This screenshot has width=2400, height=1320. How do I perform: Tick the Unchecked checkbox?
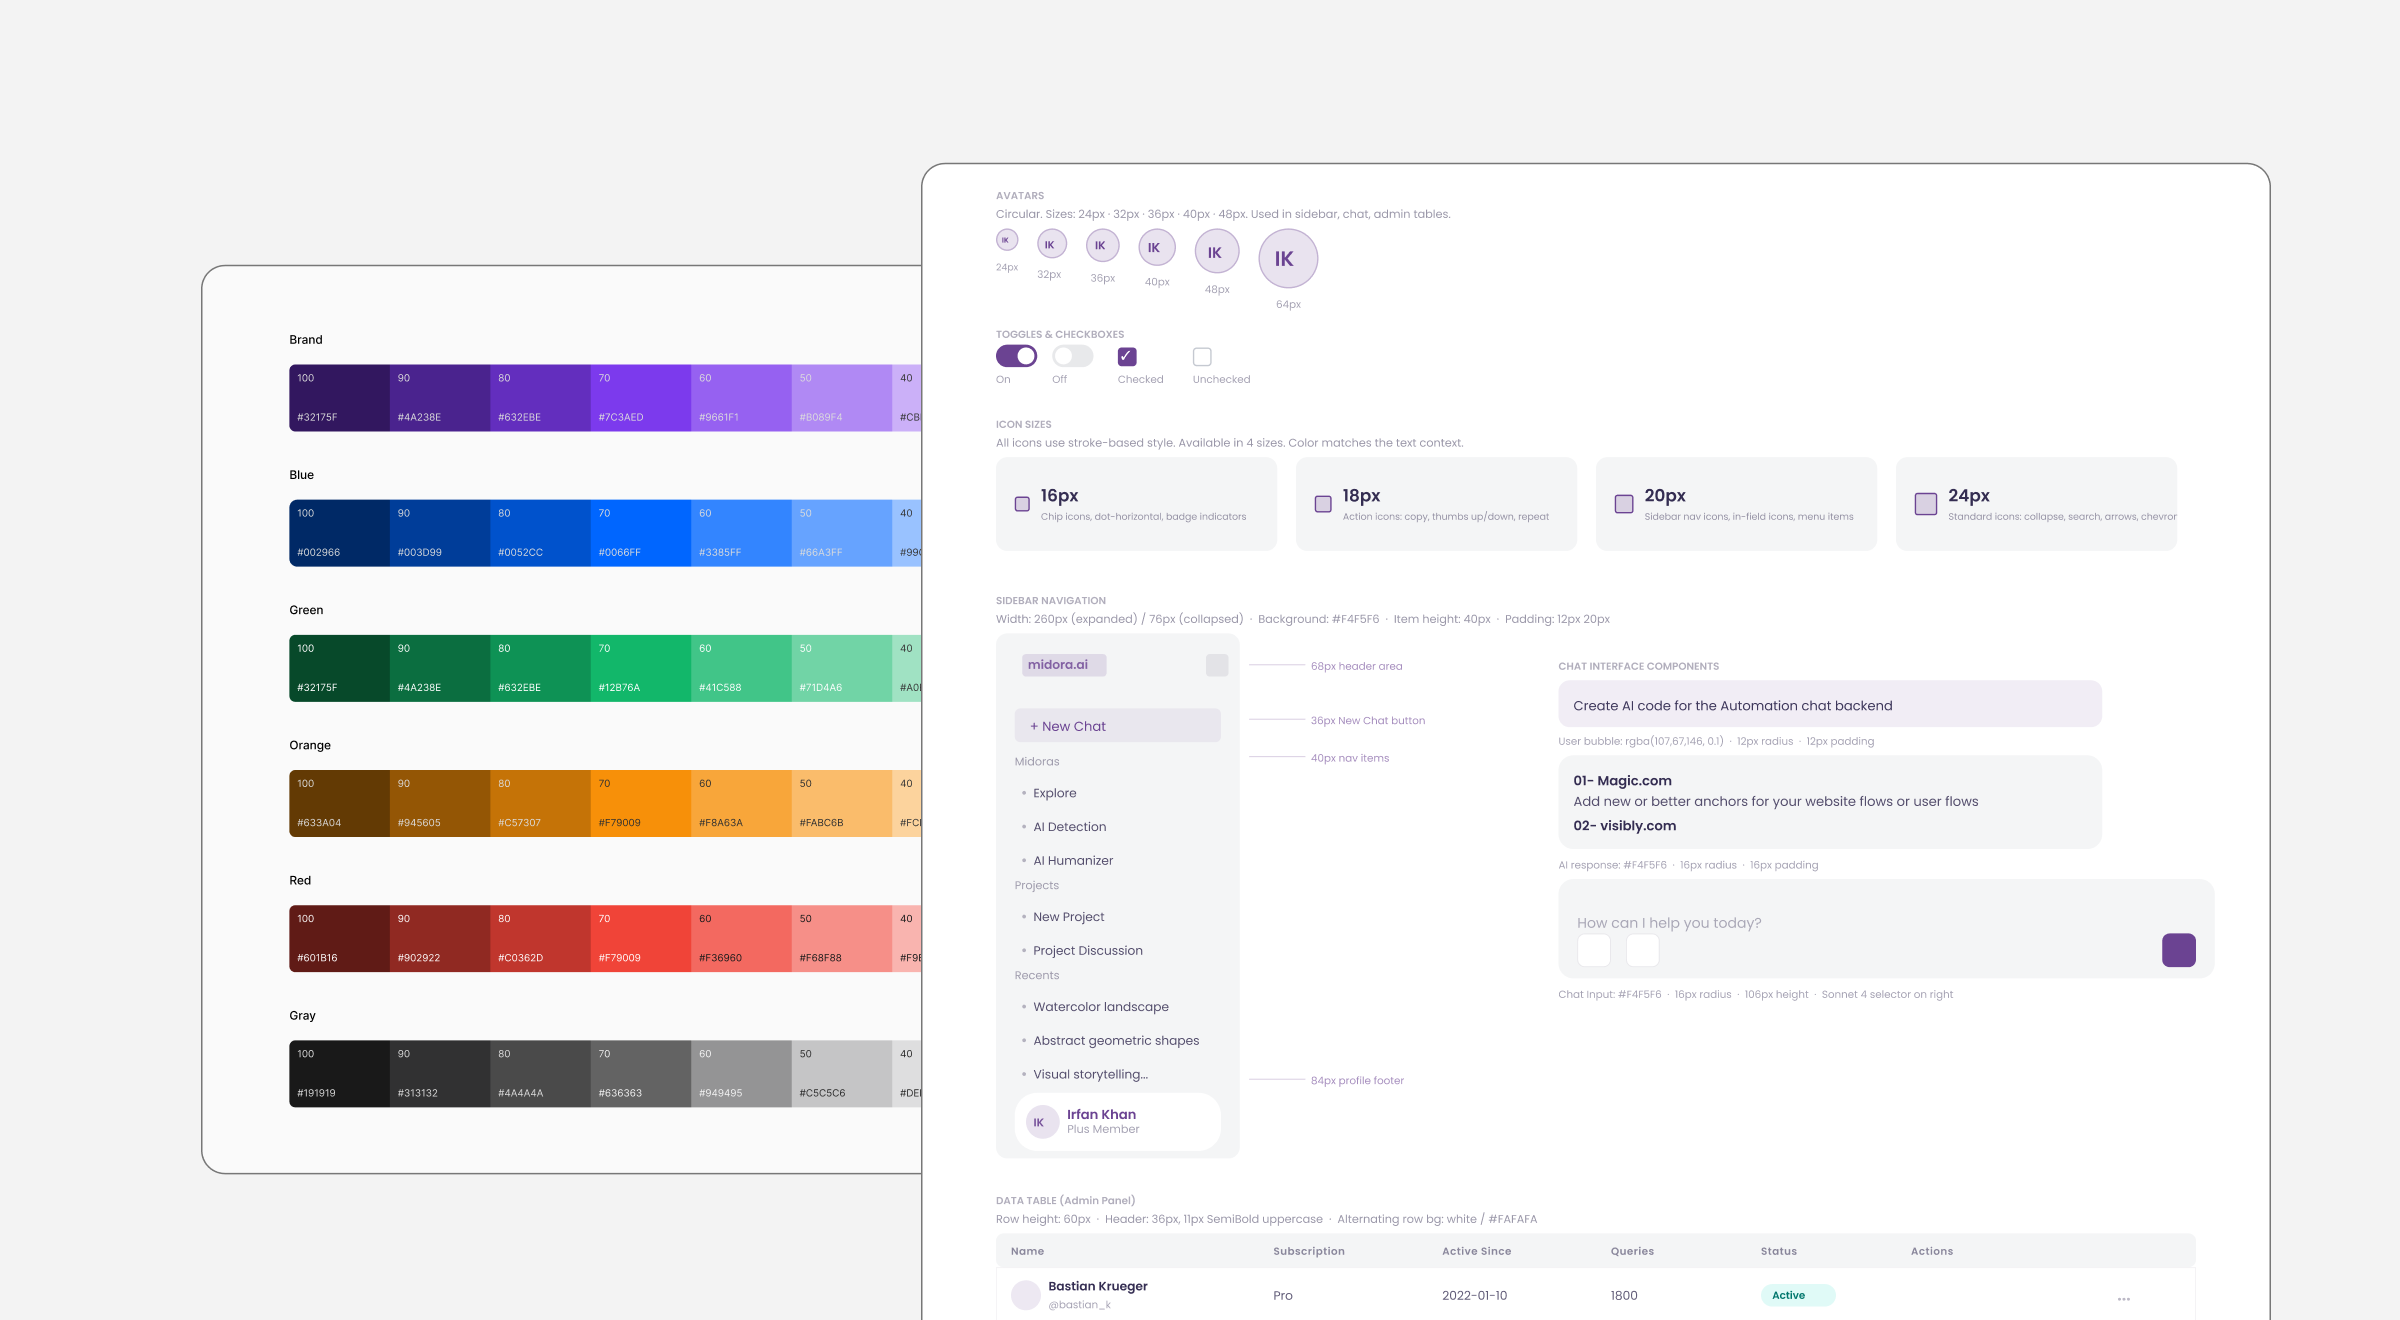(x=1202, y=356)
